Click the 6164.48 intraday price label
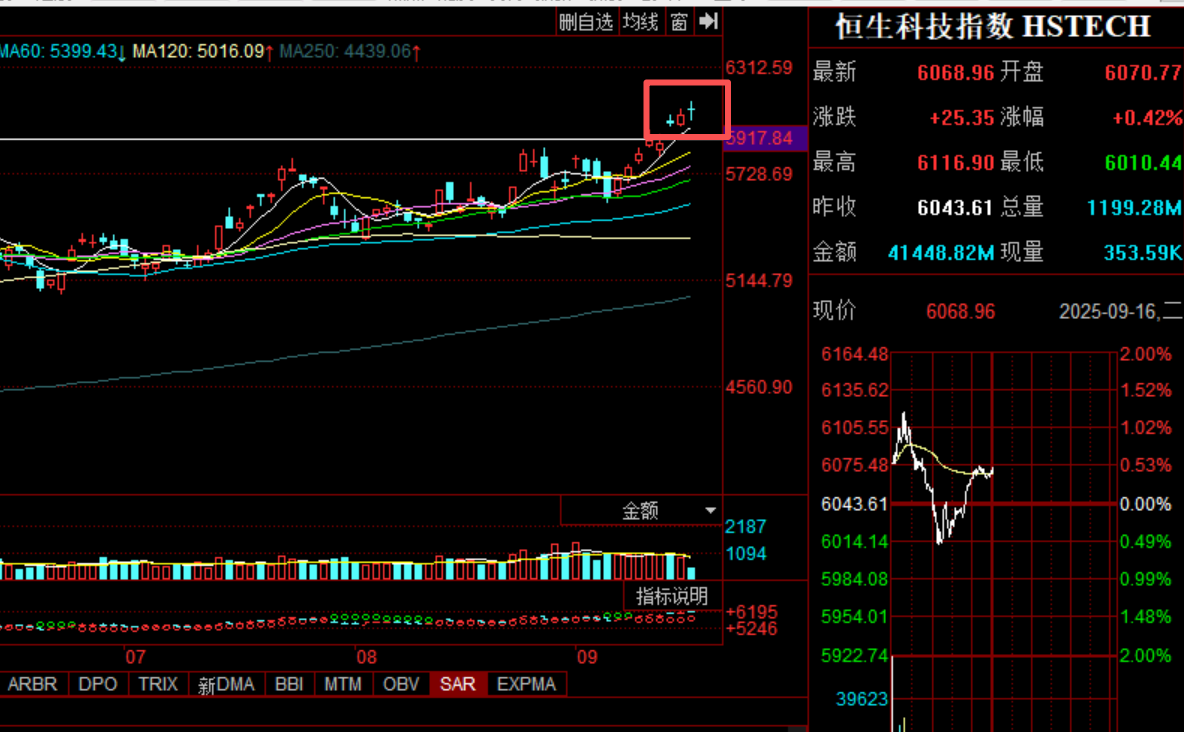The width and height of the screenshot is (1184, 732). 855,354
